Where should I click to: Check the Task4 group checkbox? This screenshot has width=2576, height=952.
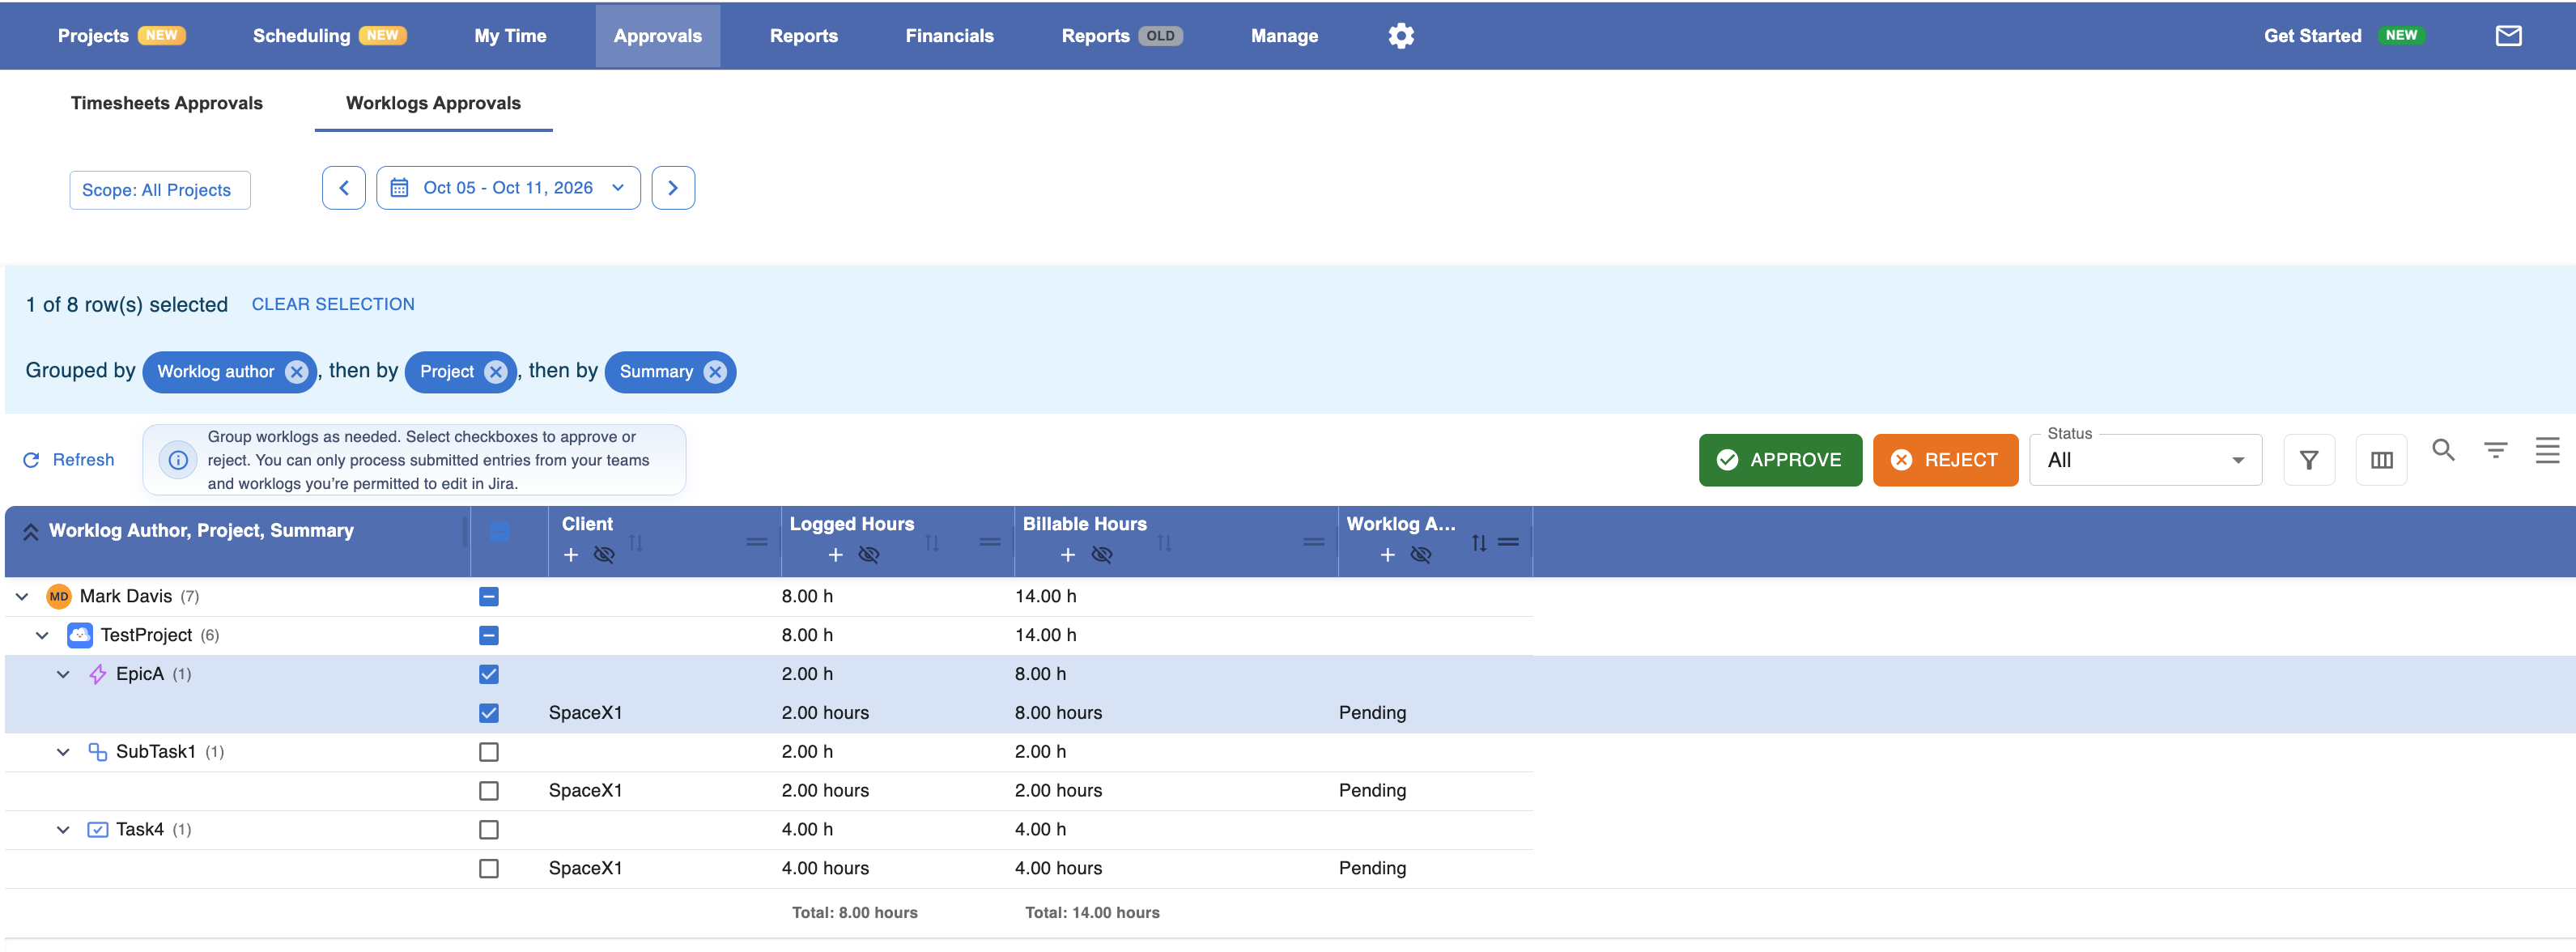[x=489, y=830]
